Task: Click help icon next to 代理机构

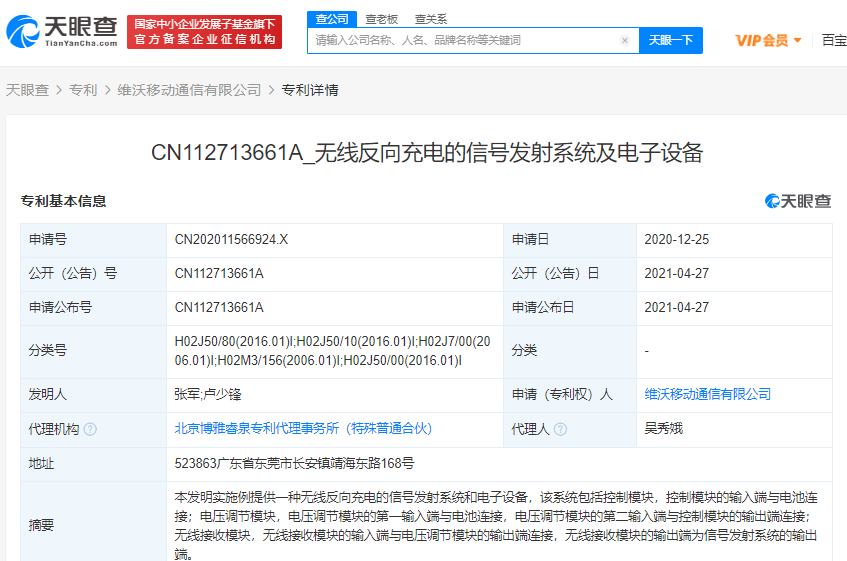Action: click(x=90, y=429)
